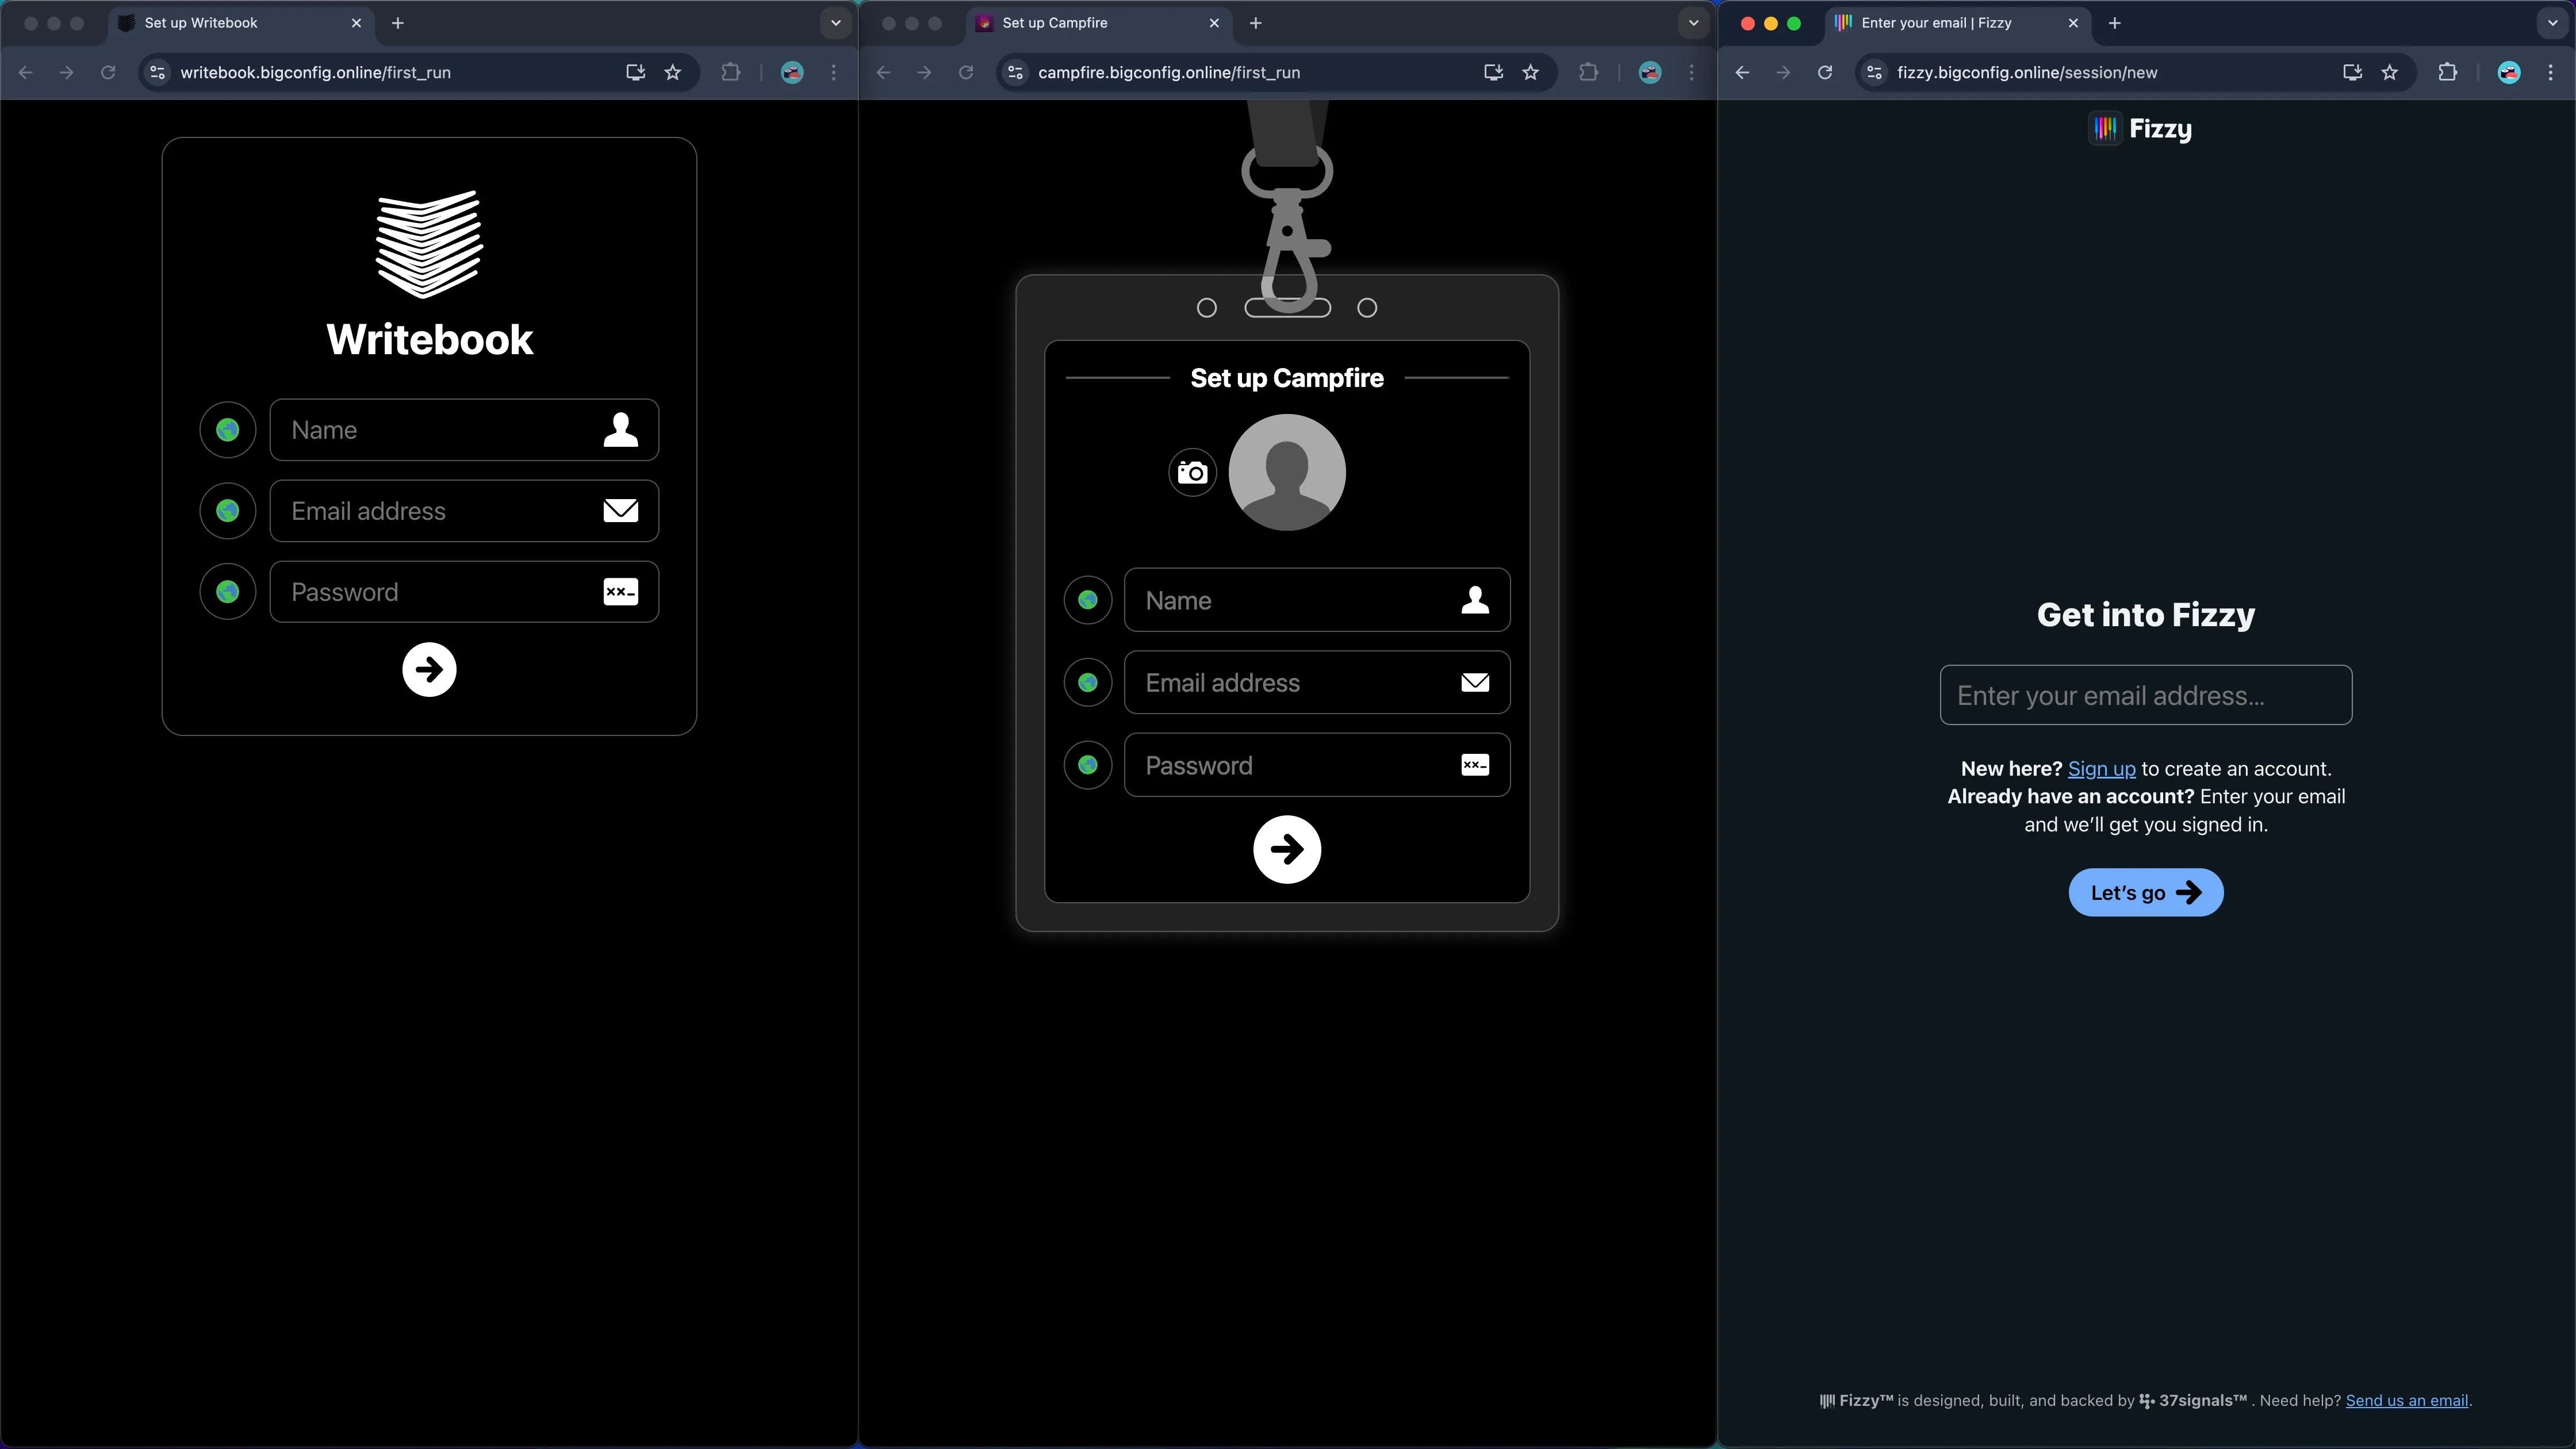Image resolution: width=2576 pixels, height=1449 pixels.
Task: Expand tab search dropdown in Writebook window
Action: click(835, 23)
